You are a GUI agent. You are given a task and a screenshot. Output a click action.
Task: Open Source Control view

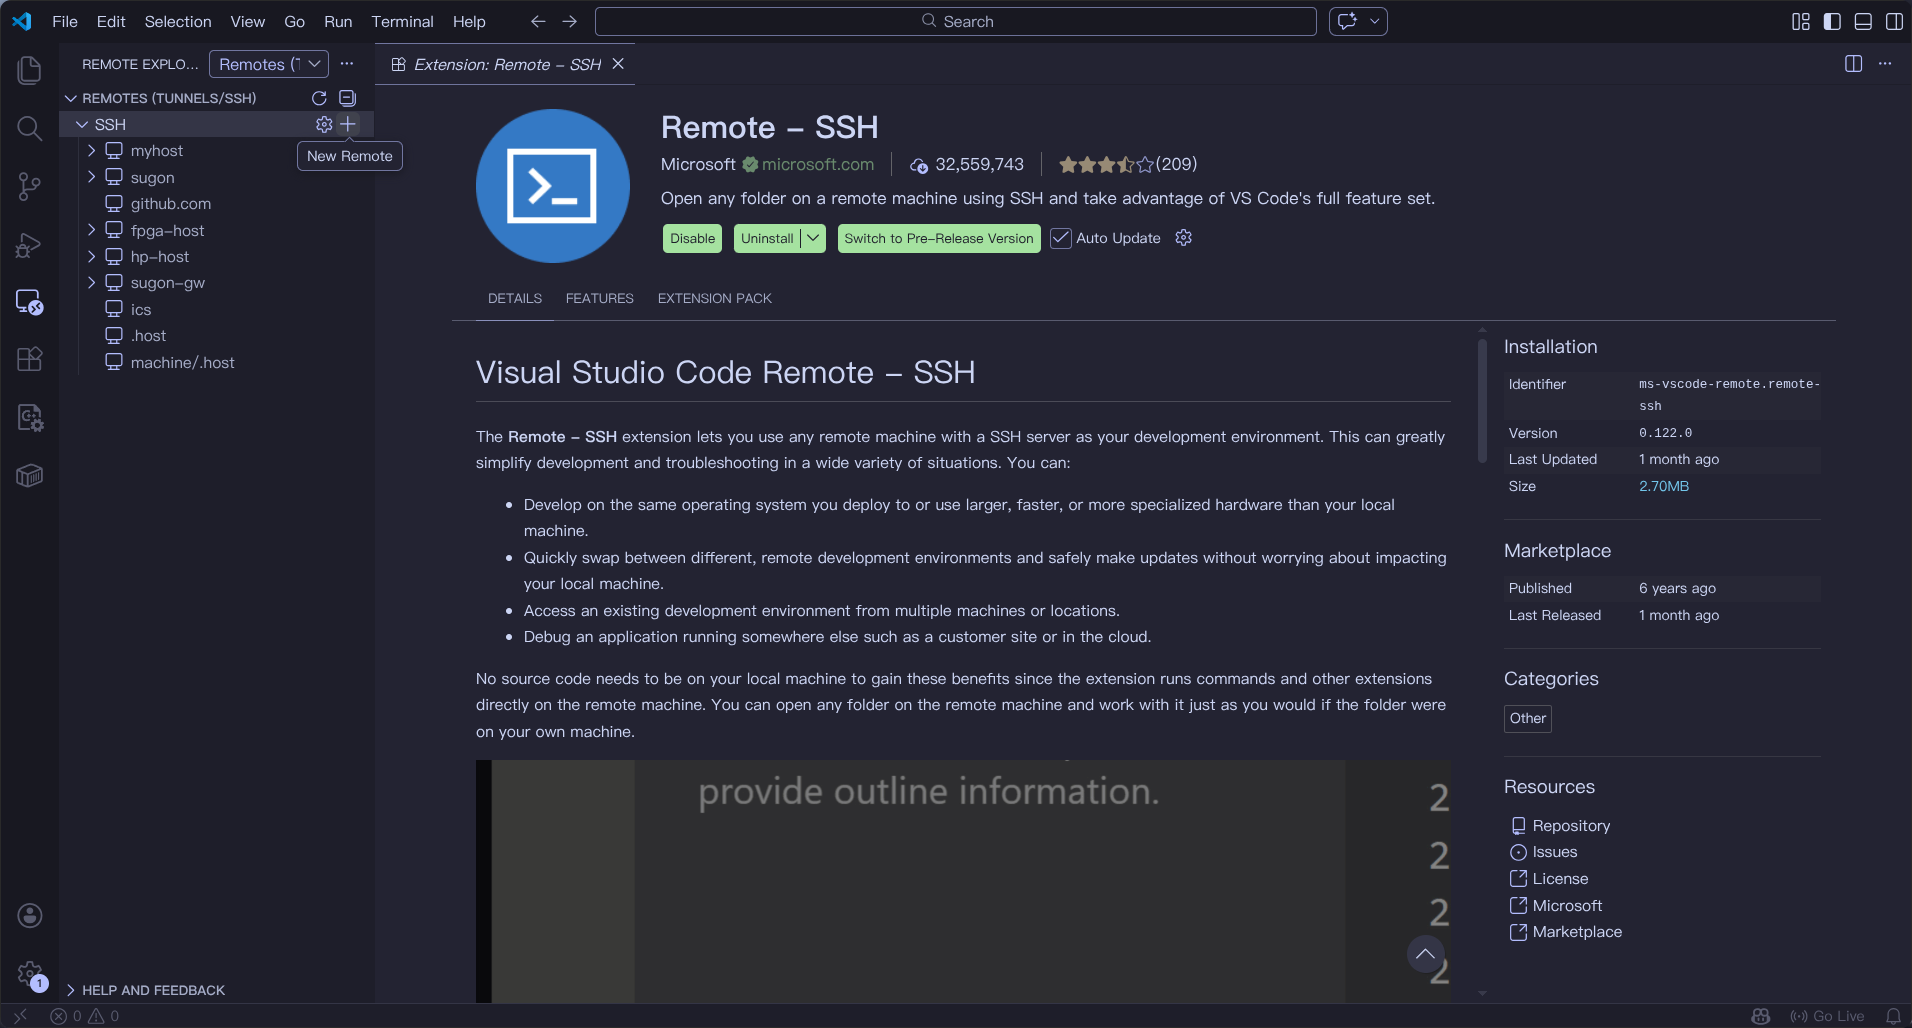point(30,186)
